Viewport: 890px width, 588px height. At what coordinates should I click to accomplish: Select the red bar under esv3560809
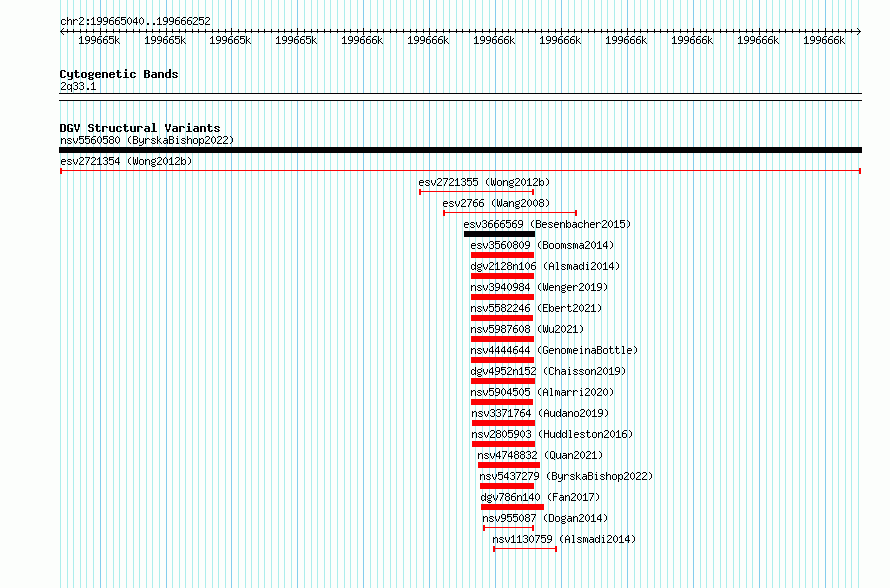[x=502, y=255]
